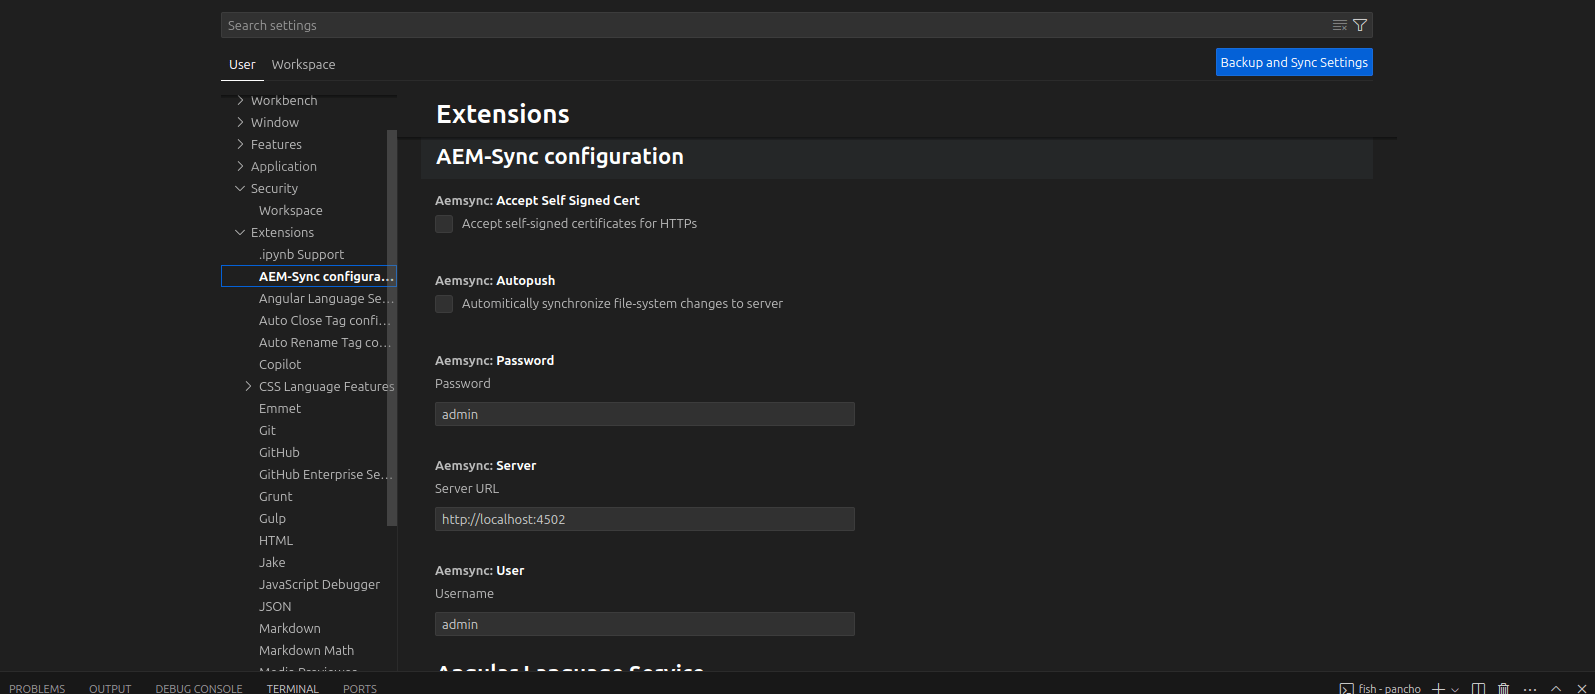Enable Accept Self Signed Cert checkbox

[x=444, y=224]
